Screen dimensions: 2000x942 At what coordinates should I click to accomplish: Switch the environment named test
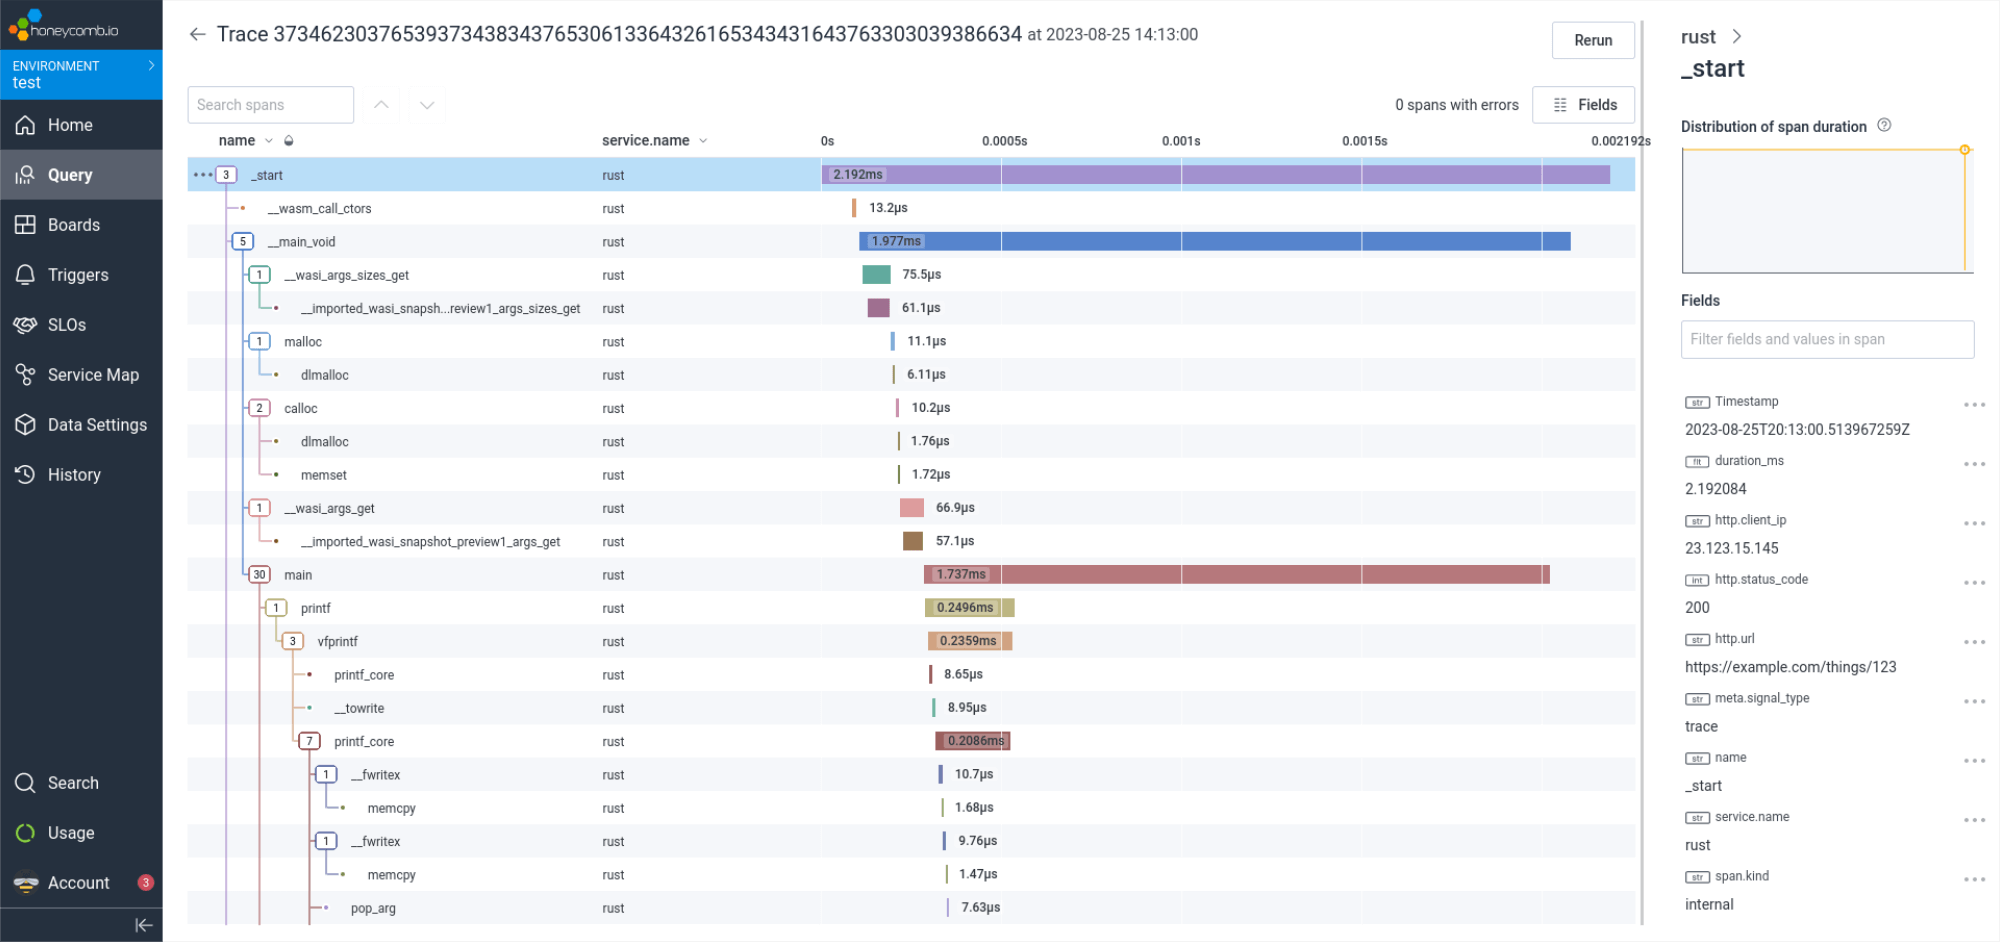click(81, 74)
